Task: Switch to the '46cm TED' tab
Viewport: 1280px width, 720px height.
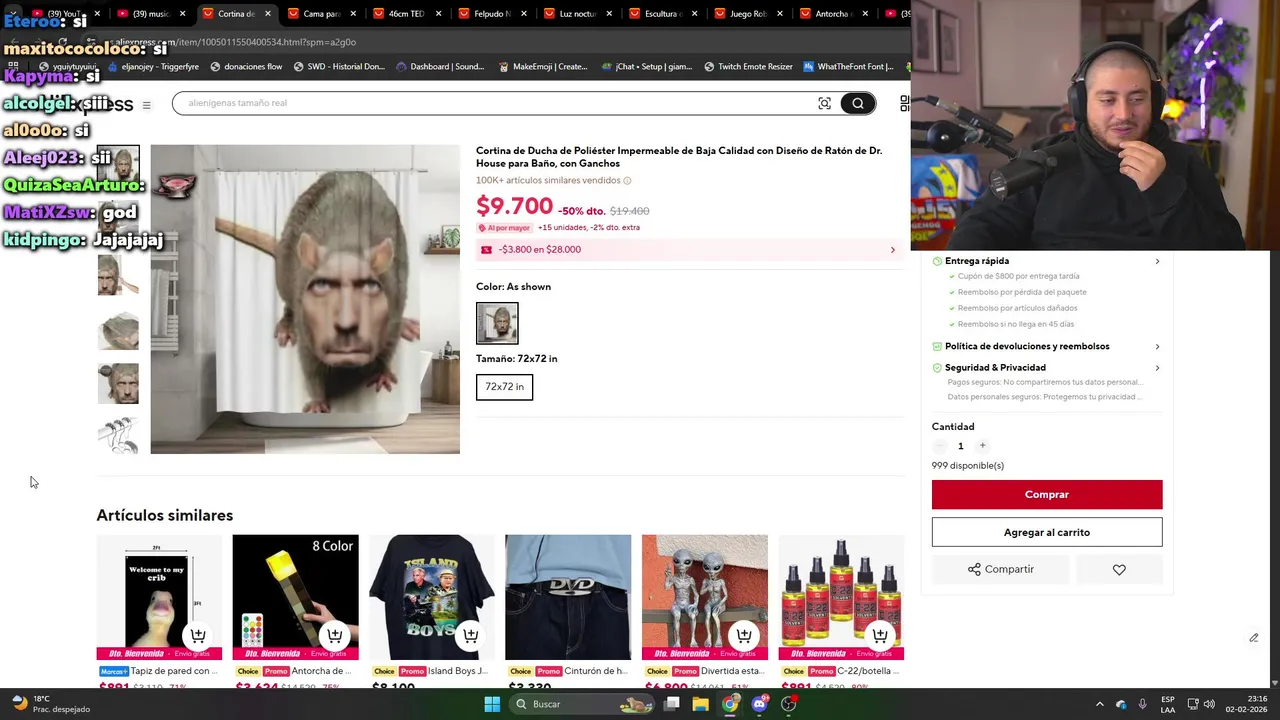Action: 407,14
